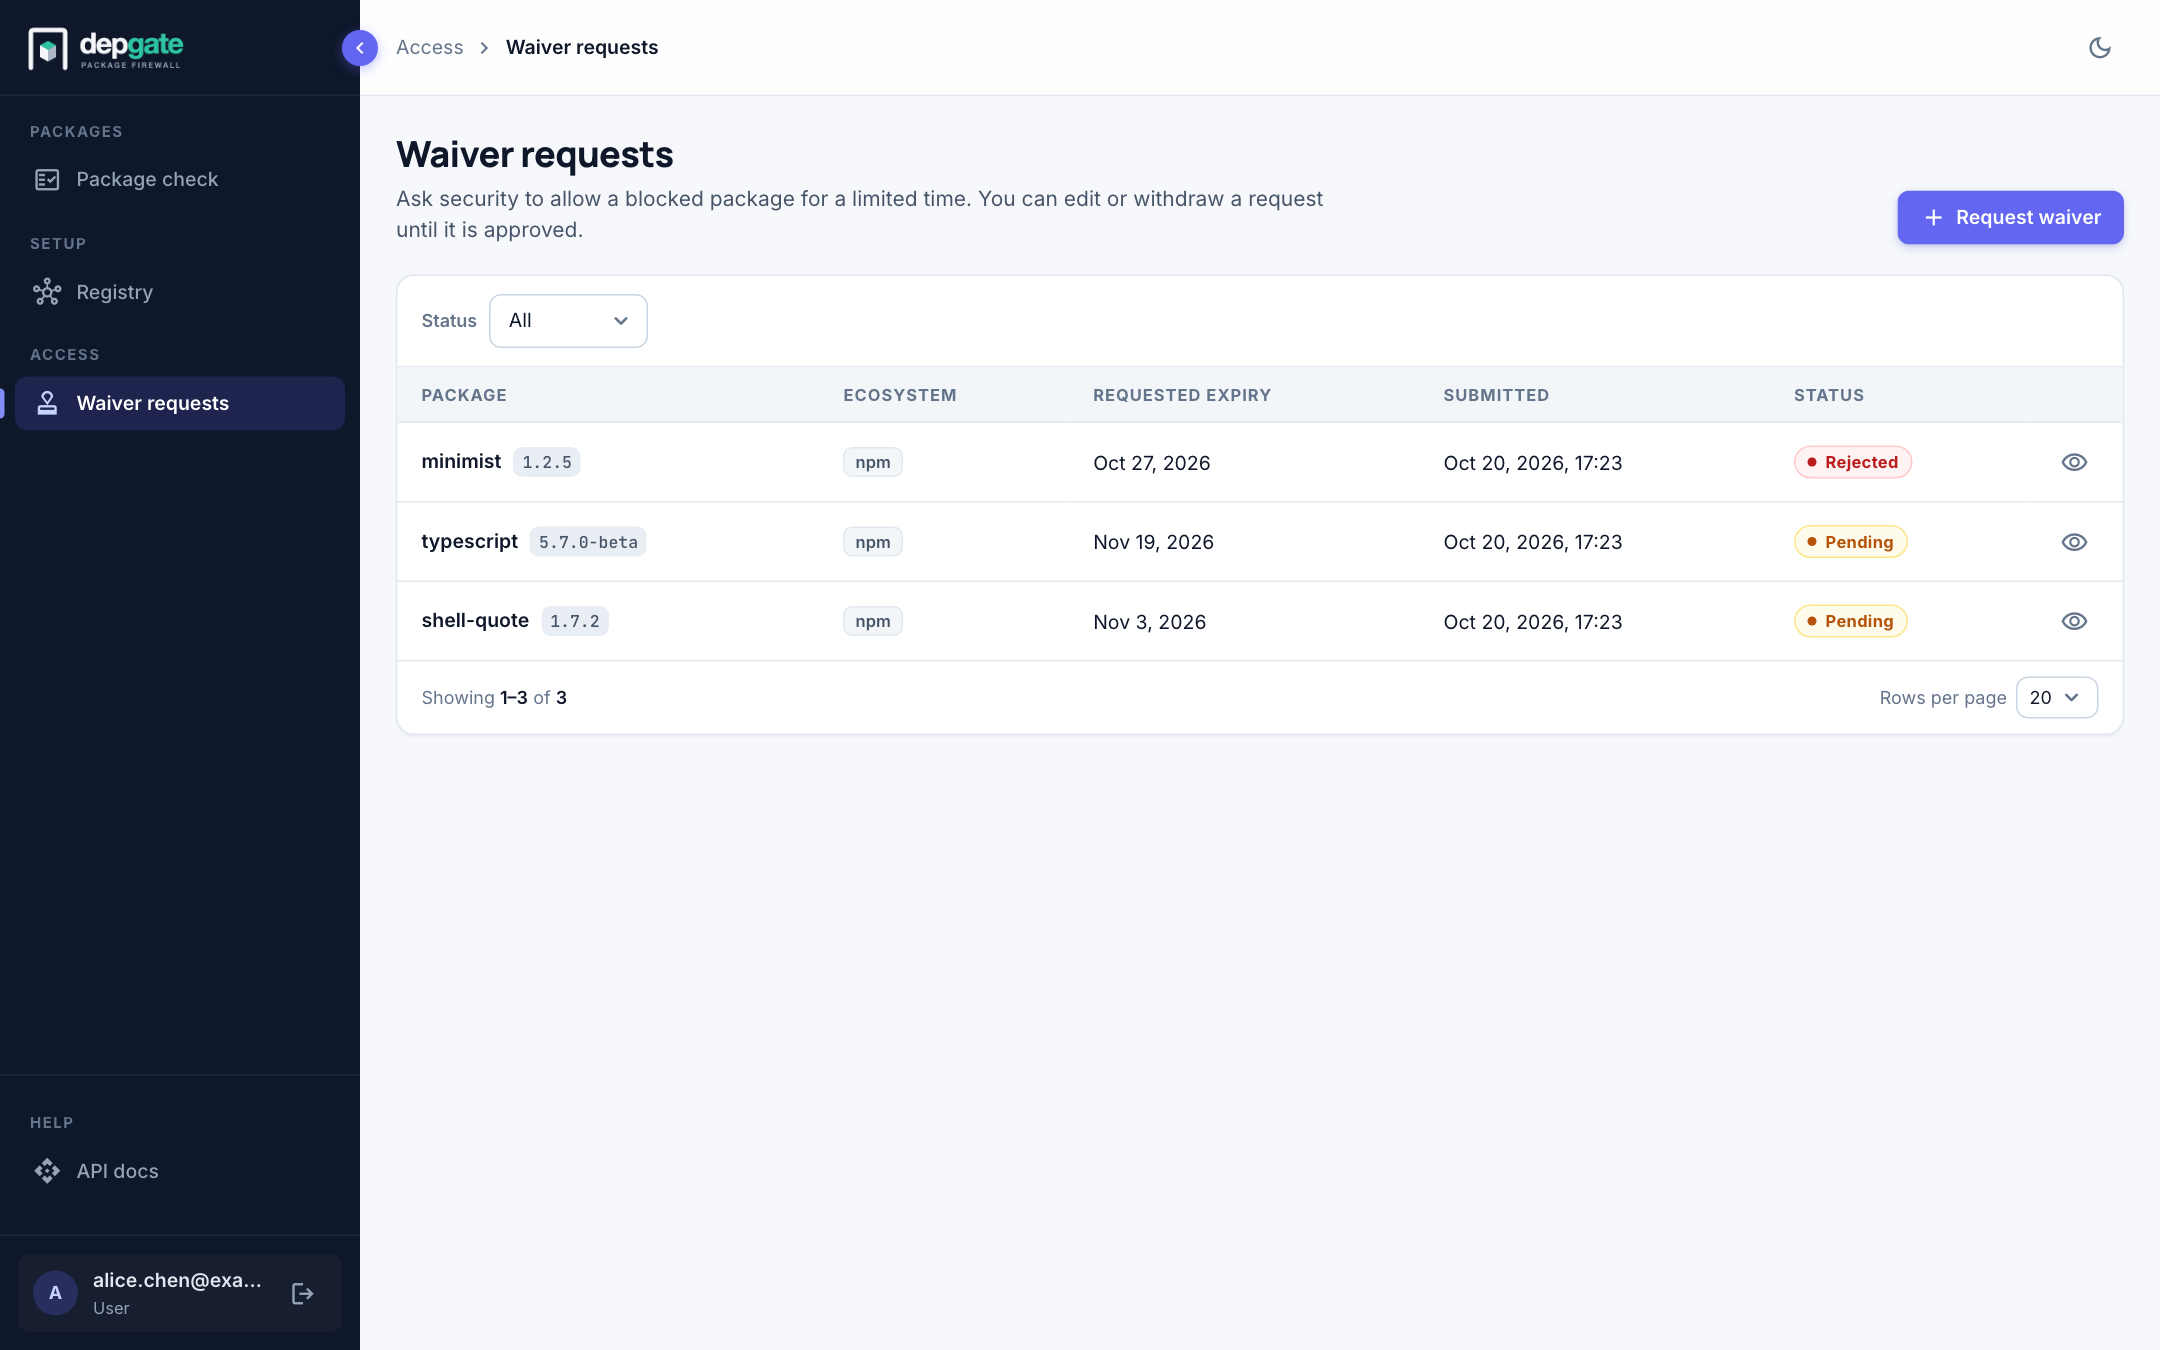Toggle dark mode with the moon icon
Screen dimensions: 2160x1350
coord(2099,47)
